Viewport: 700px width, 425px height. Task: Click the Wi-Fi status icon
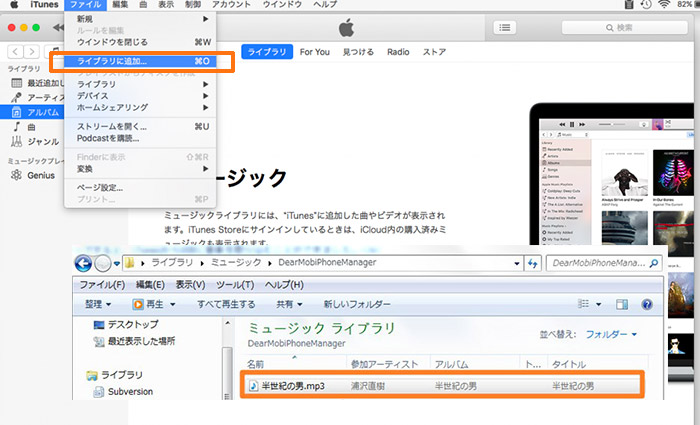(664, 4)
